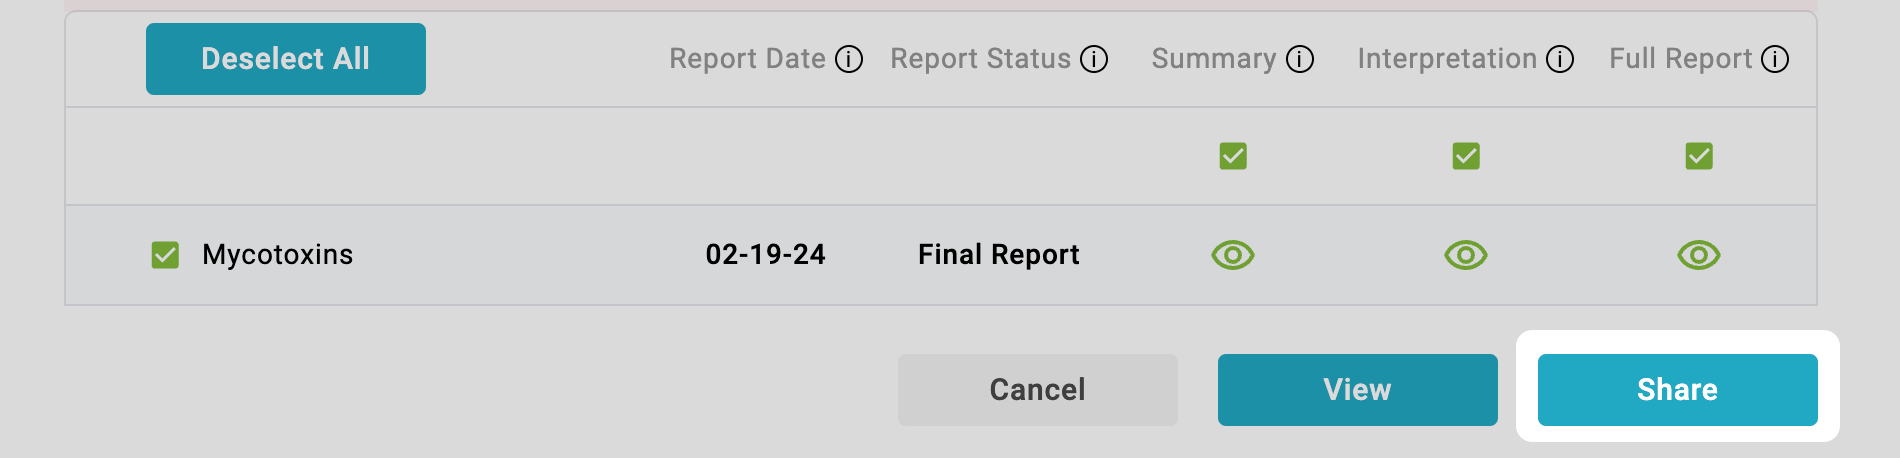Click the View button
This screenshot has width=1900, height=458.
point(1358,390)
